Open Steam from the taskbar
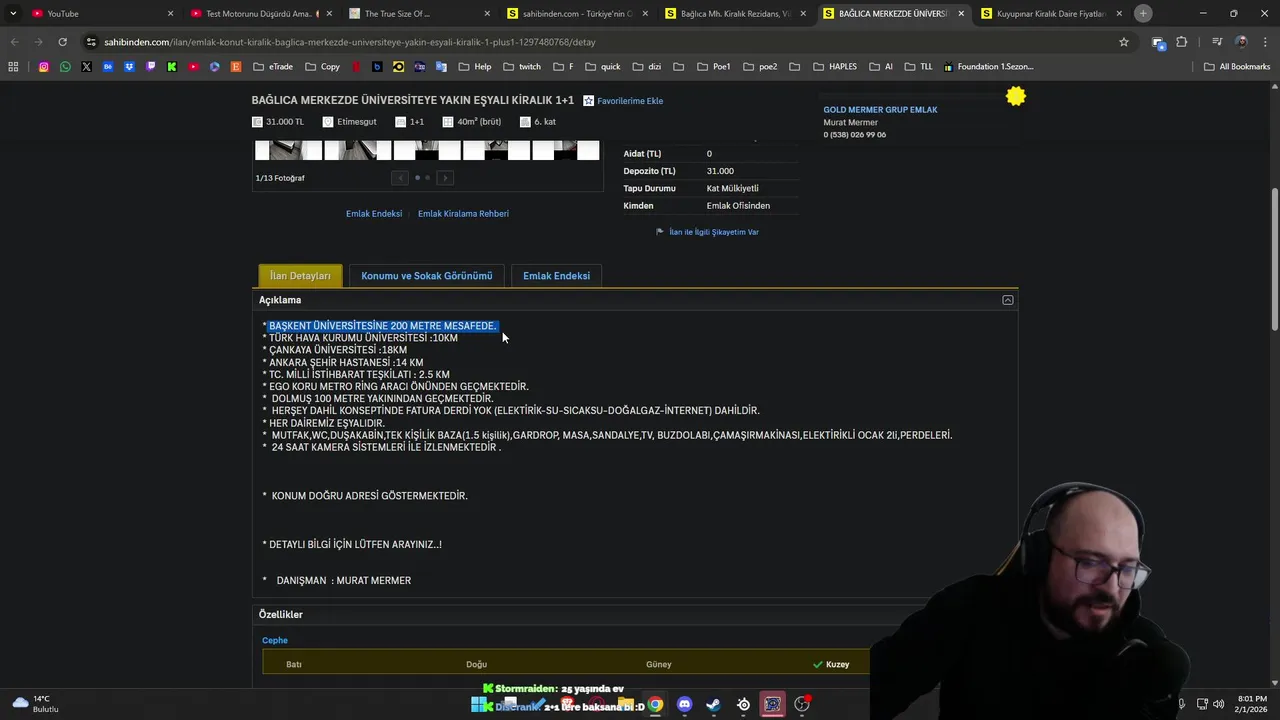The width and height of the screenshot is (1280, 720). click(713, 704)
